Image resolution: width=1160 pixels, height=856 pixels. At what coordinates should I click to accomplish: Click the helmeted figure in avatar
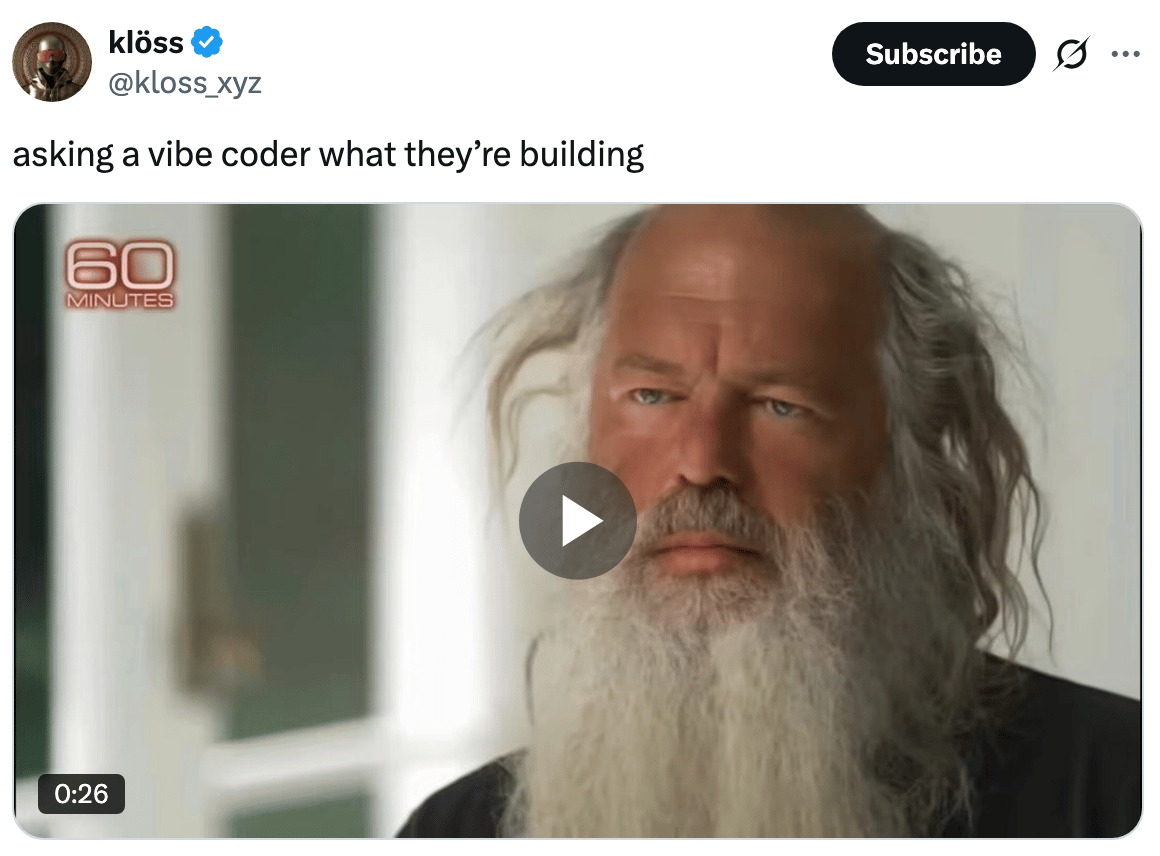point(50,67)
